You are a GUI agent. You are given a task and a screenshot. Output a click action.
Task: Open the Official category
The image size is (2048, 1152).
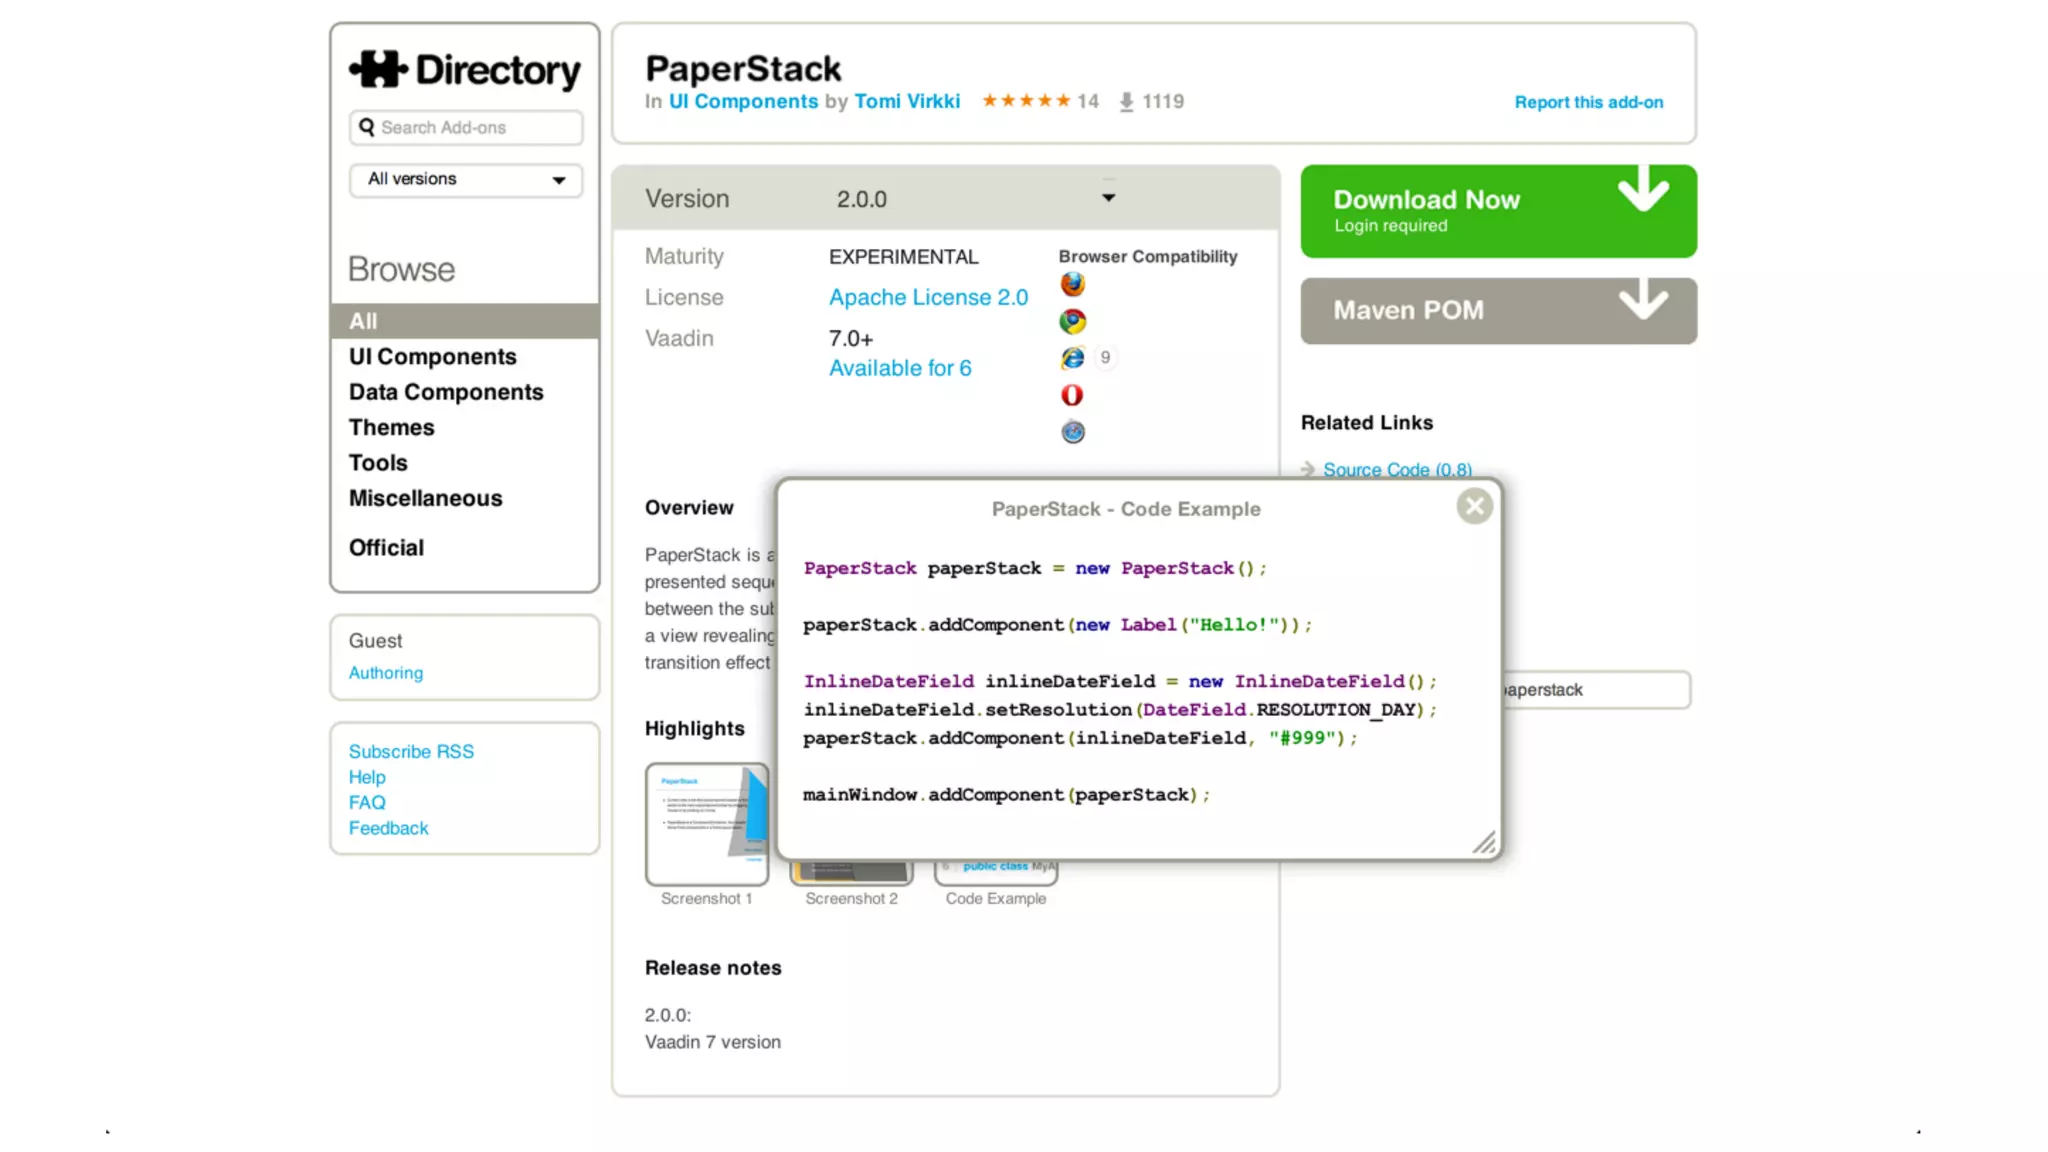pos(386,548)
